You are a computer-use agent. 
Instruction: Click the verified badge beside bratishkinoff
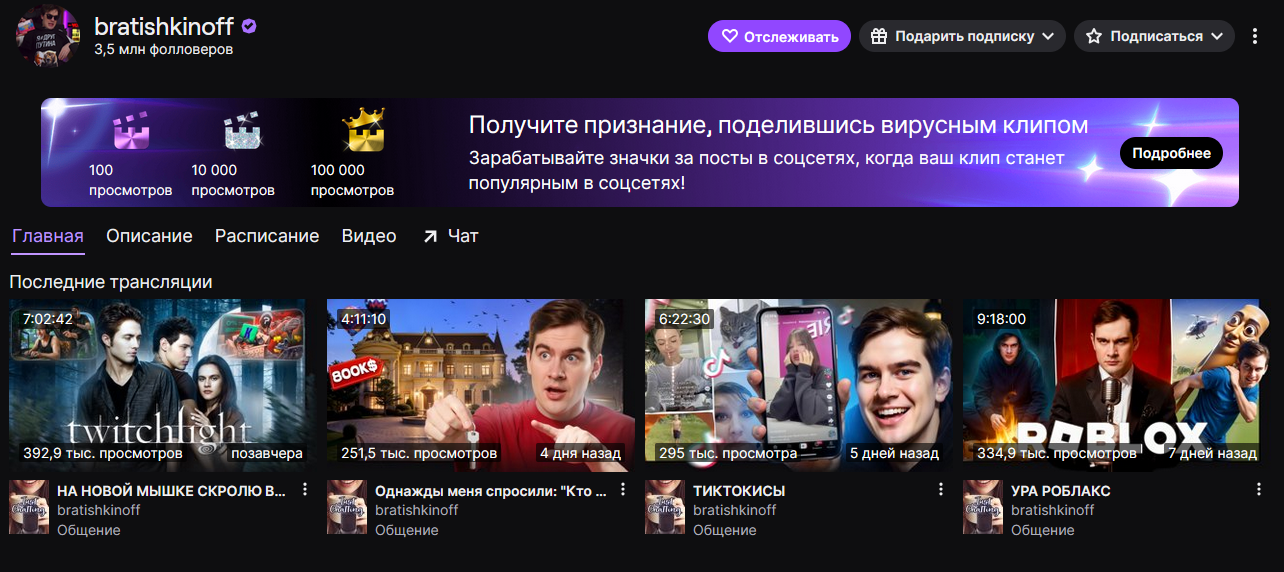tap(249, 27)
